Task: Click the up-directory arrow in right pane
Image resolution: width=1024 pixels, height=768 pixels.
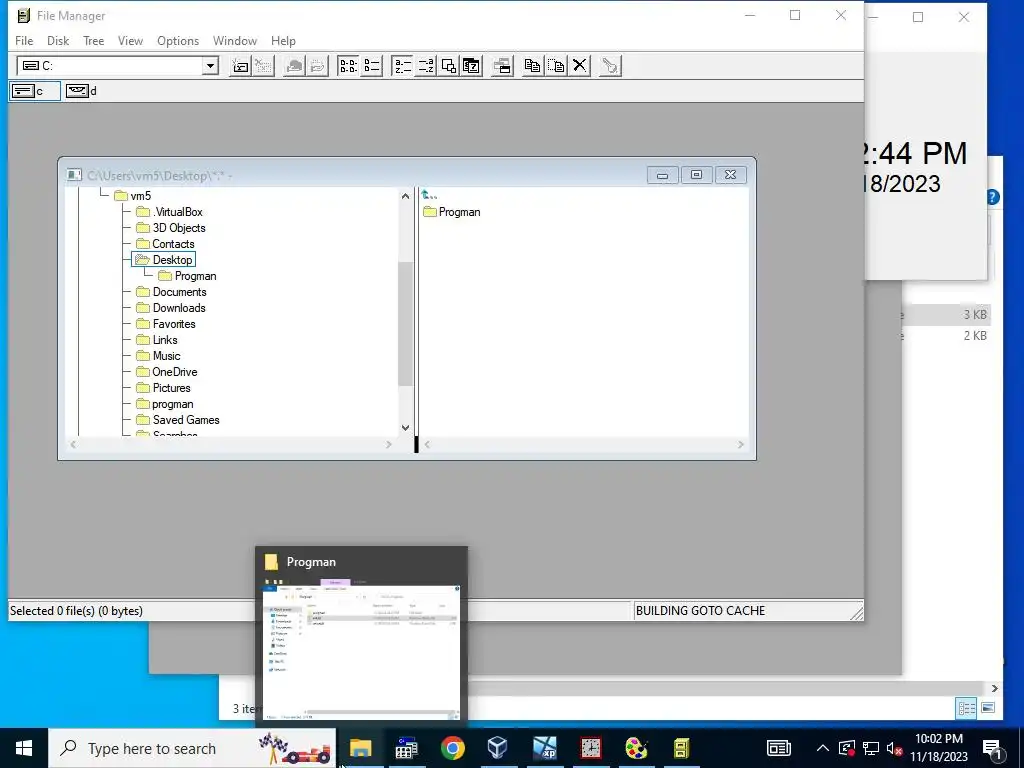Action: (x=429, y=195)
